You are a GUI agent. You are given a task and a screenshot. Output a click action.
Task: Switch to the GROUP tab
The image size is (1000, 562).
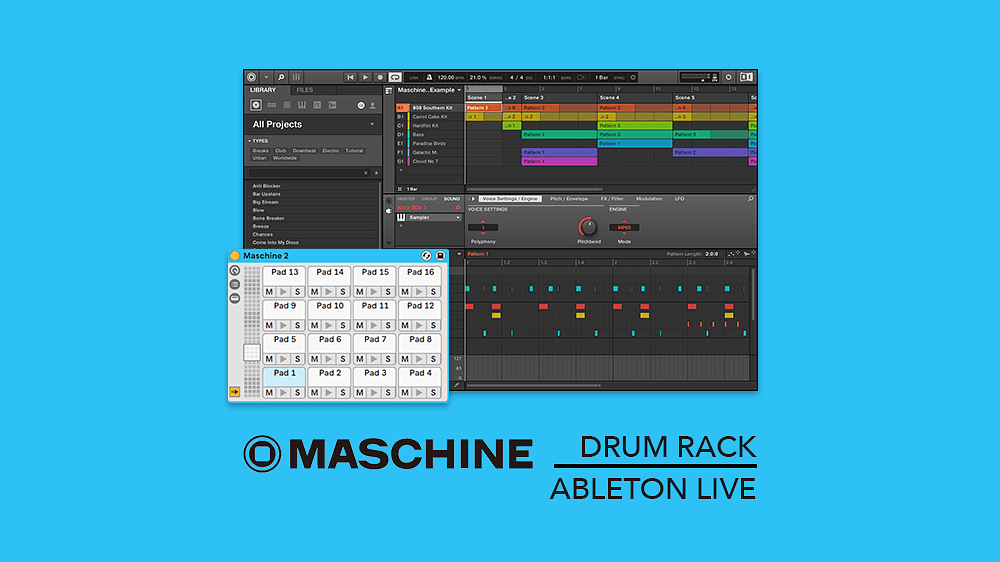pos(429,199)
